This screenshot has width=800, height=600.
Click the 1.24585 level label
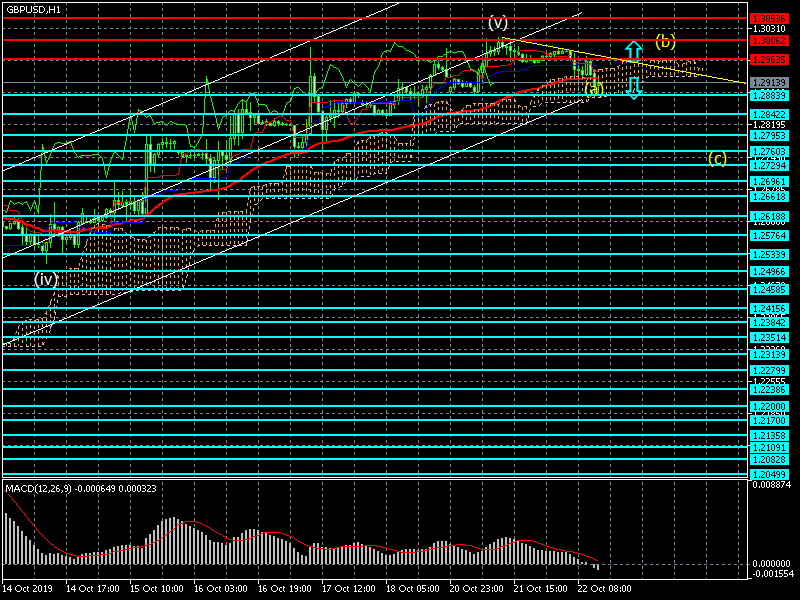[769, 290]
